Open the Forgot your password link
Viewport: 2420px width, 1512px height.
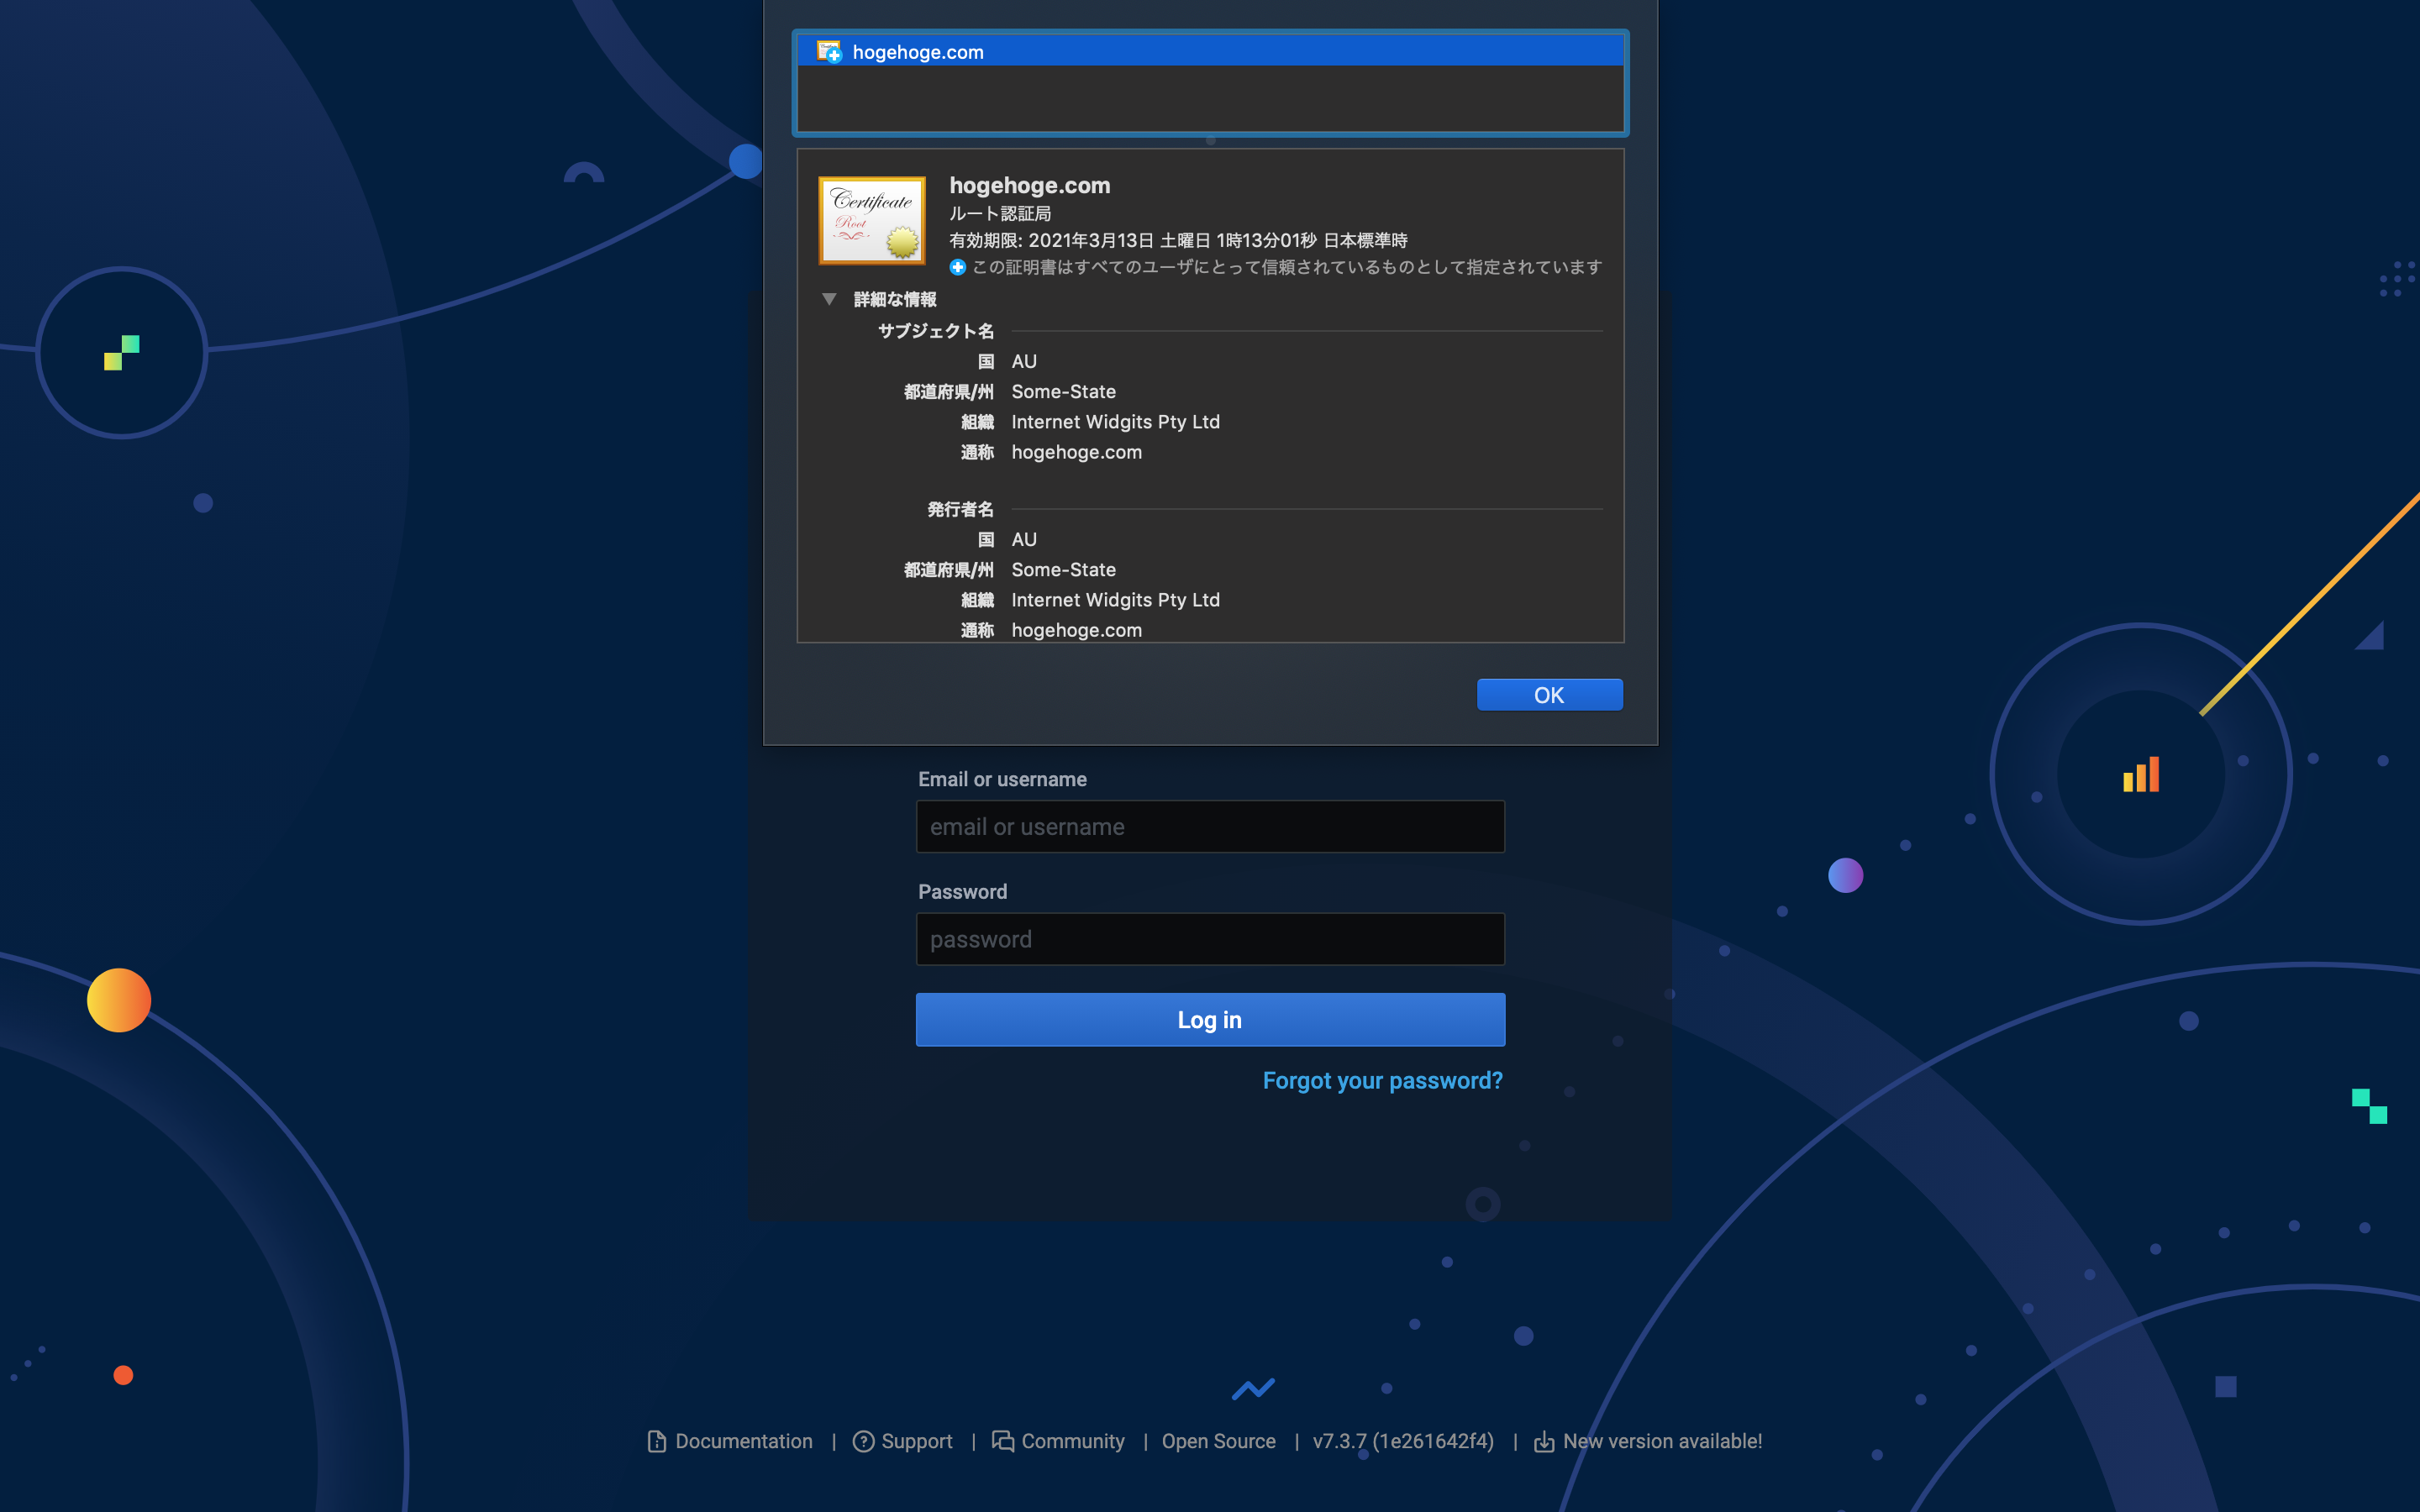pyautogui.click(x=1382, y=1081)
